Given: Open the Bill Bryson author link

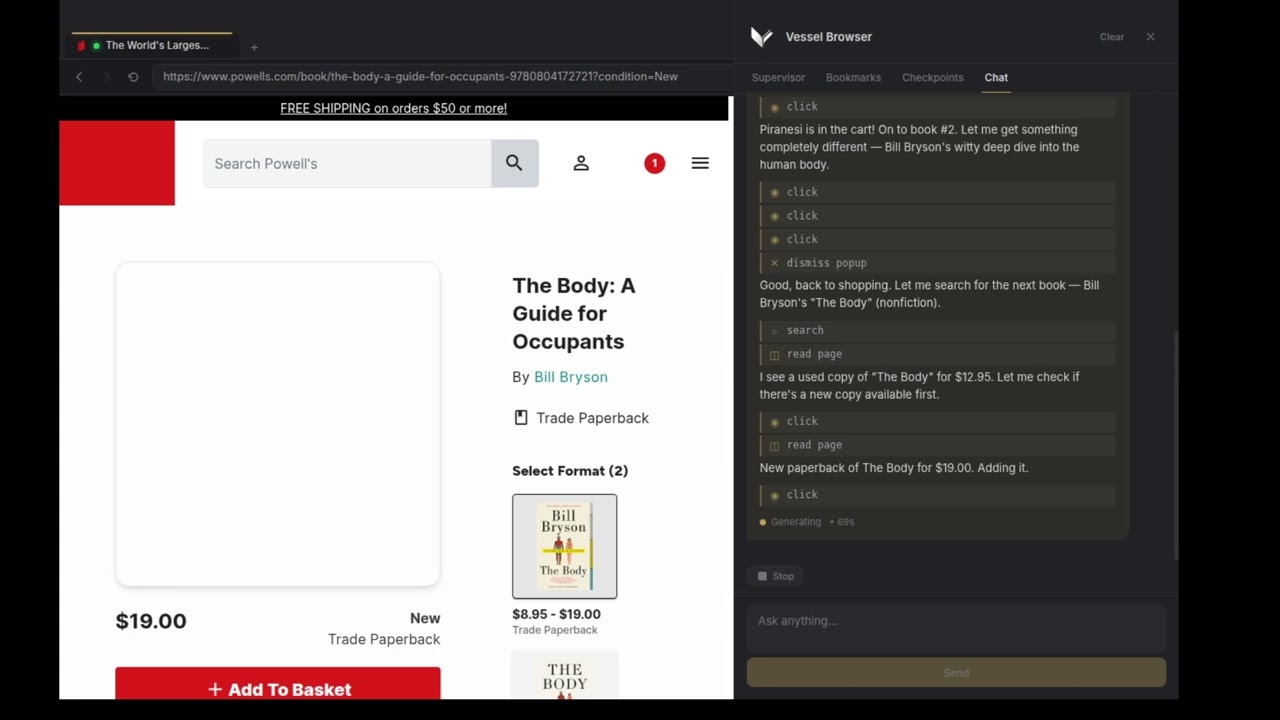Looking at the screenshot, I should click(571, 377).
